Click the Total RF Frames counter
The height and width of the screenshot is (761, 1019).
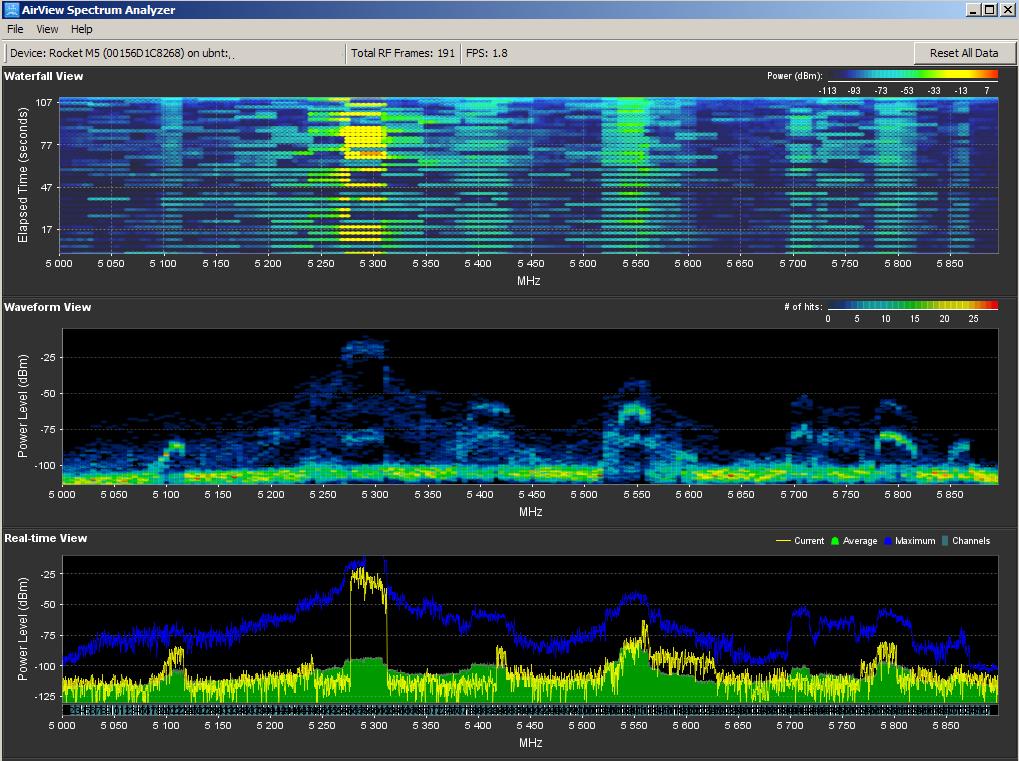[403, 53]
